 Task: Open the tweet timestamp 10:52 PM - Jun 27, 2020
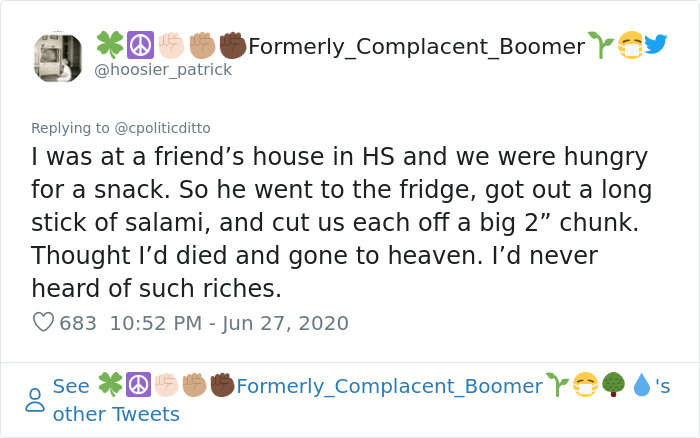(x=229, y=323)
